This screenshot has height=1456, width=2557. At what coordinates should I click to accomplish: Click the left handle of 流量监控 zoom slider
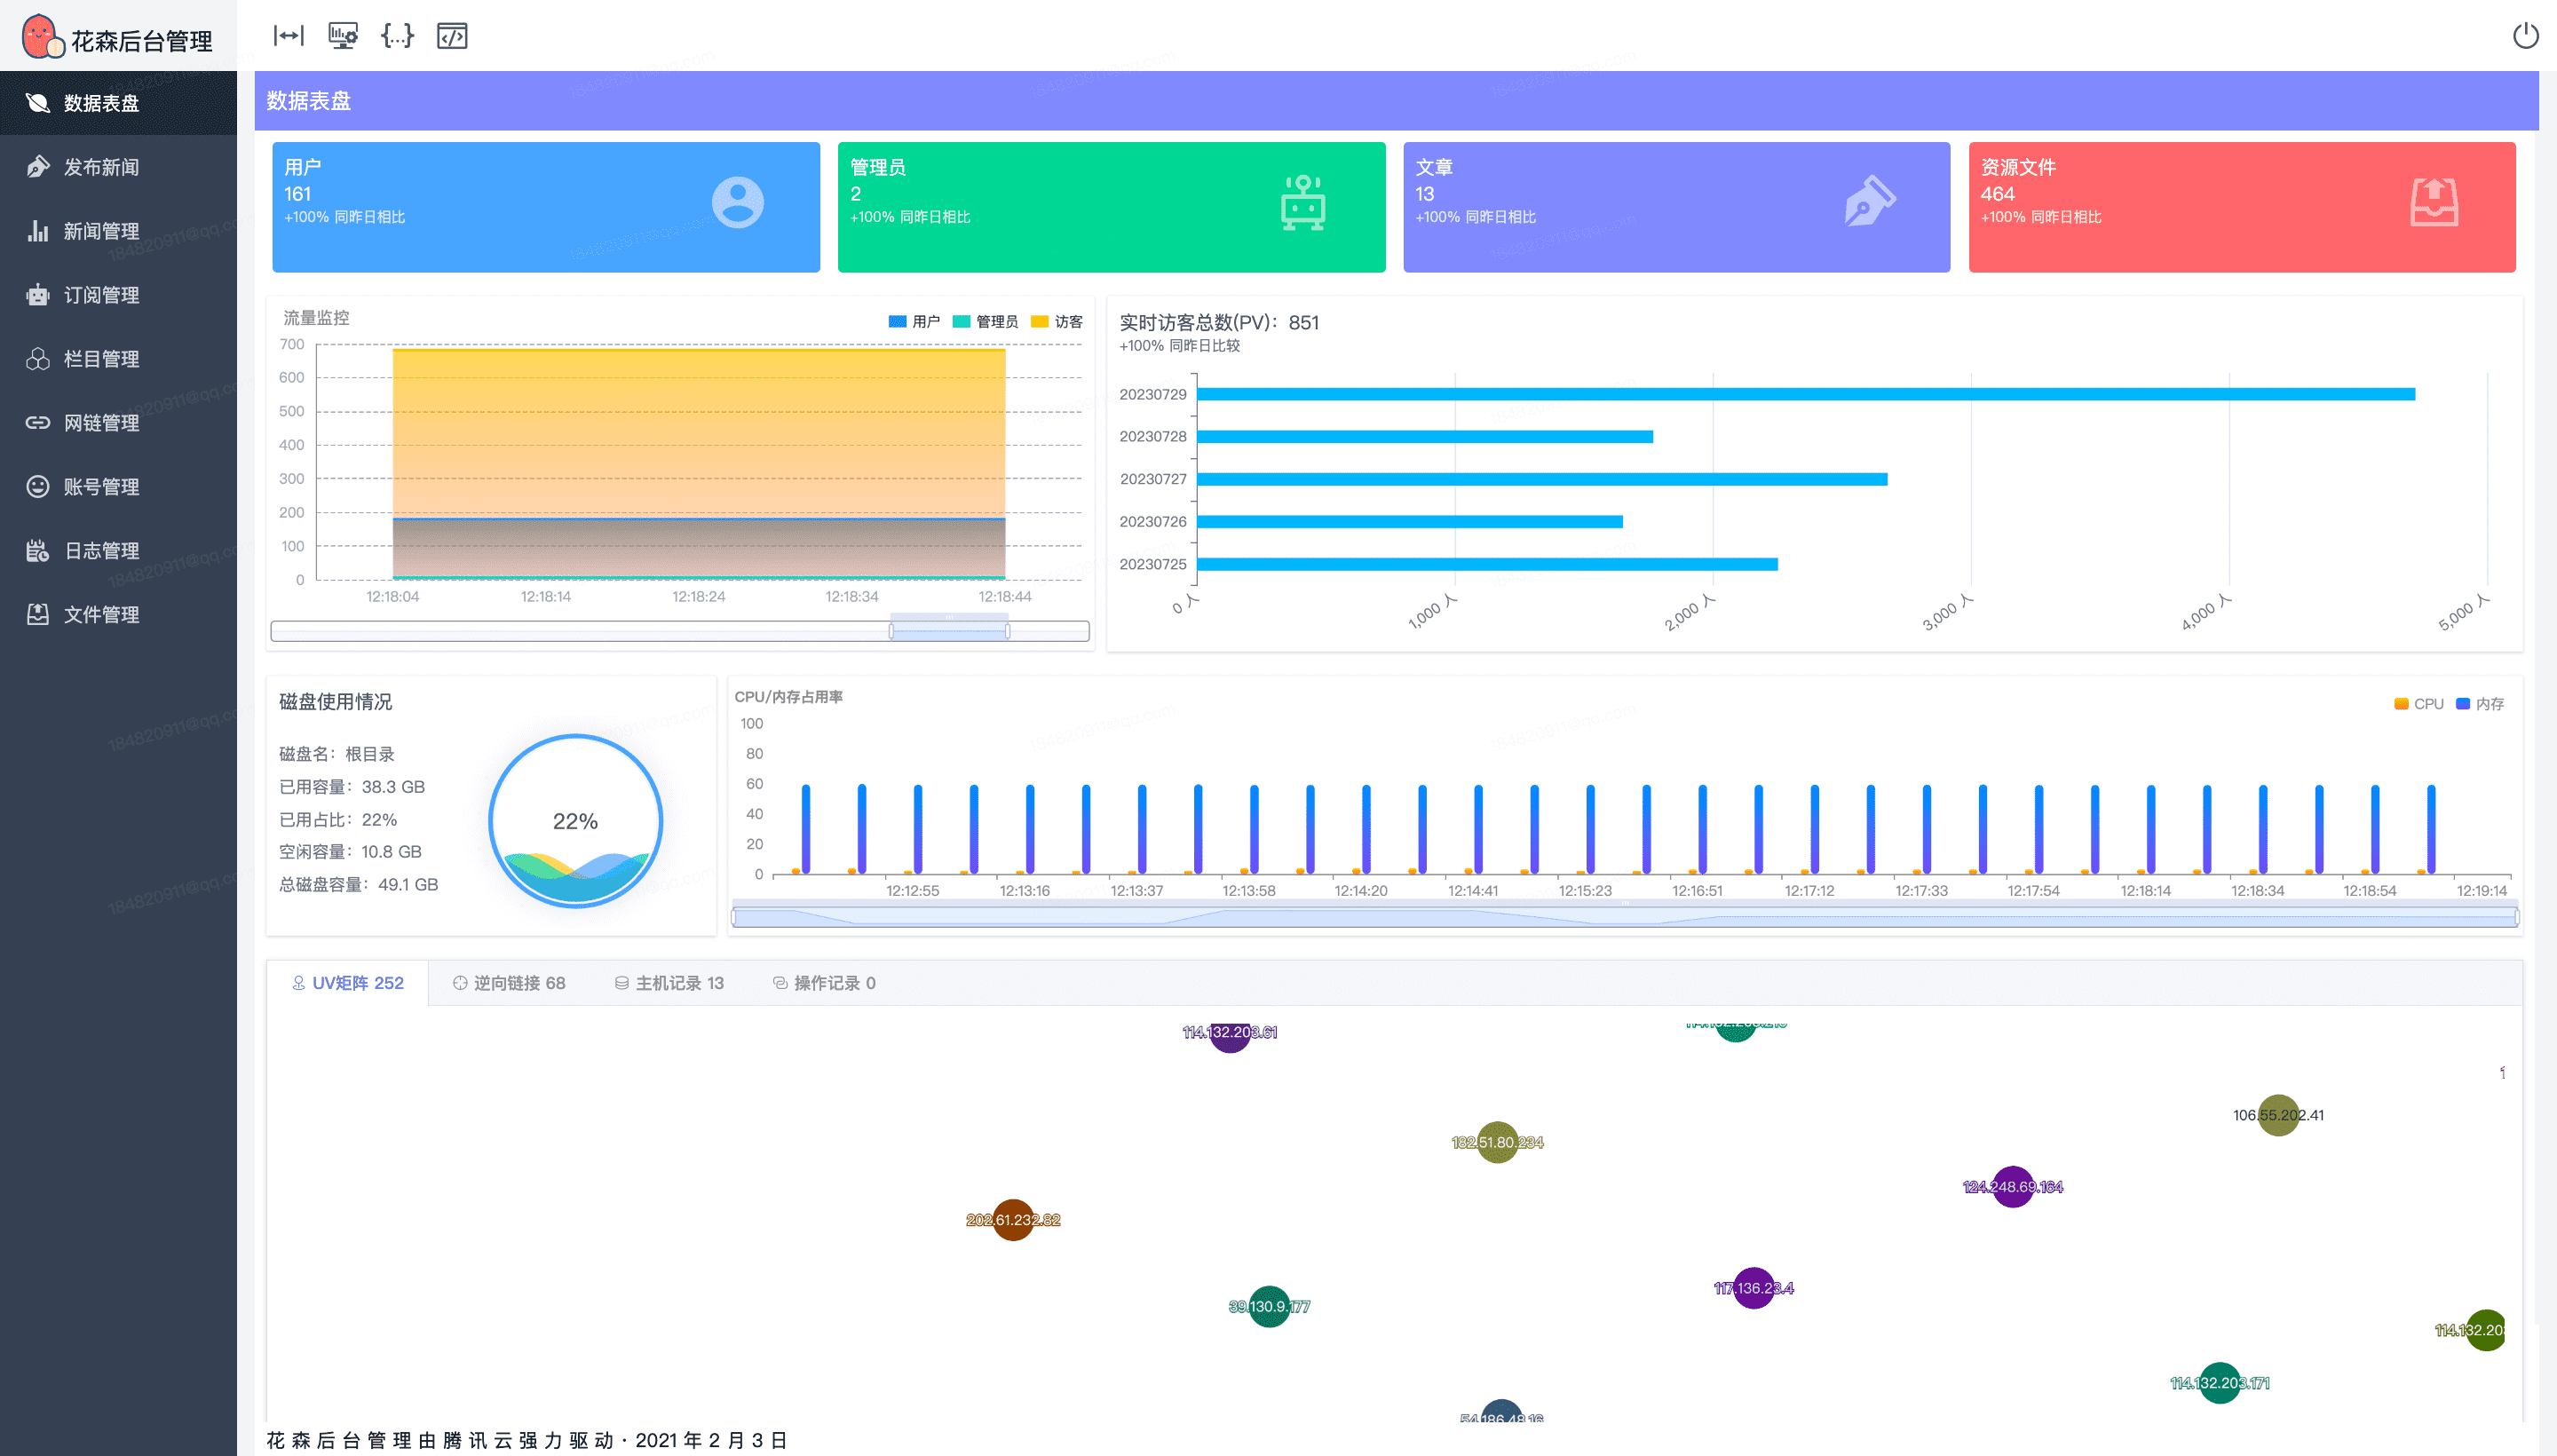pyautogui.click(x=891, y=631)
